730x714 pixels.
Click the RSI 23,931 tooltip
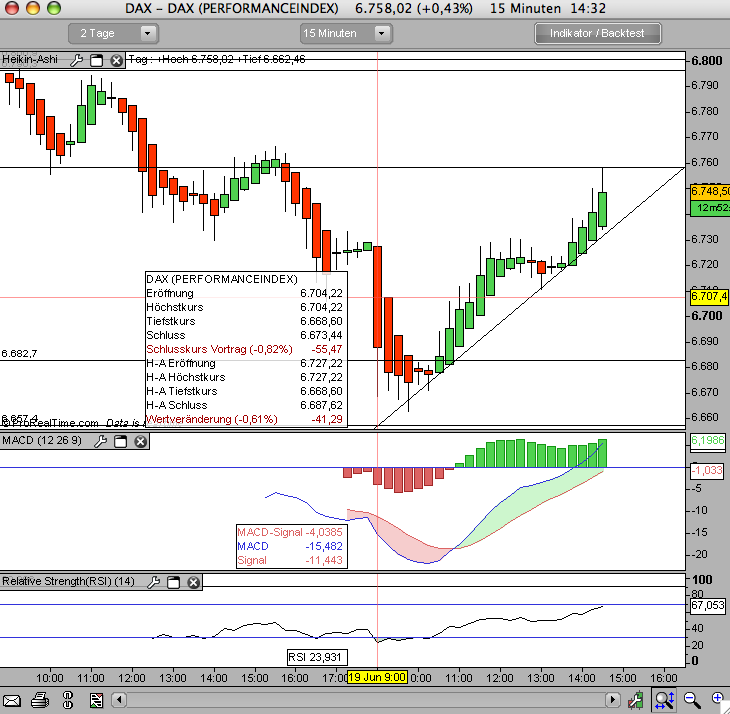[317, 657]
